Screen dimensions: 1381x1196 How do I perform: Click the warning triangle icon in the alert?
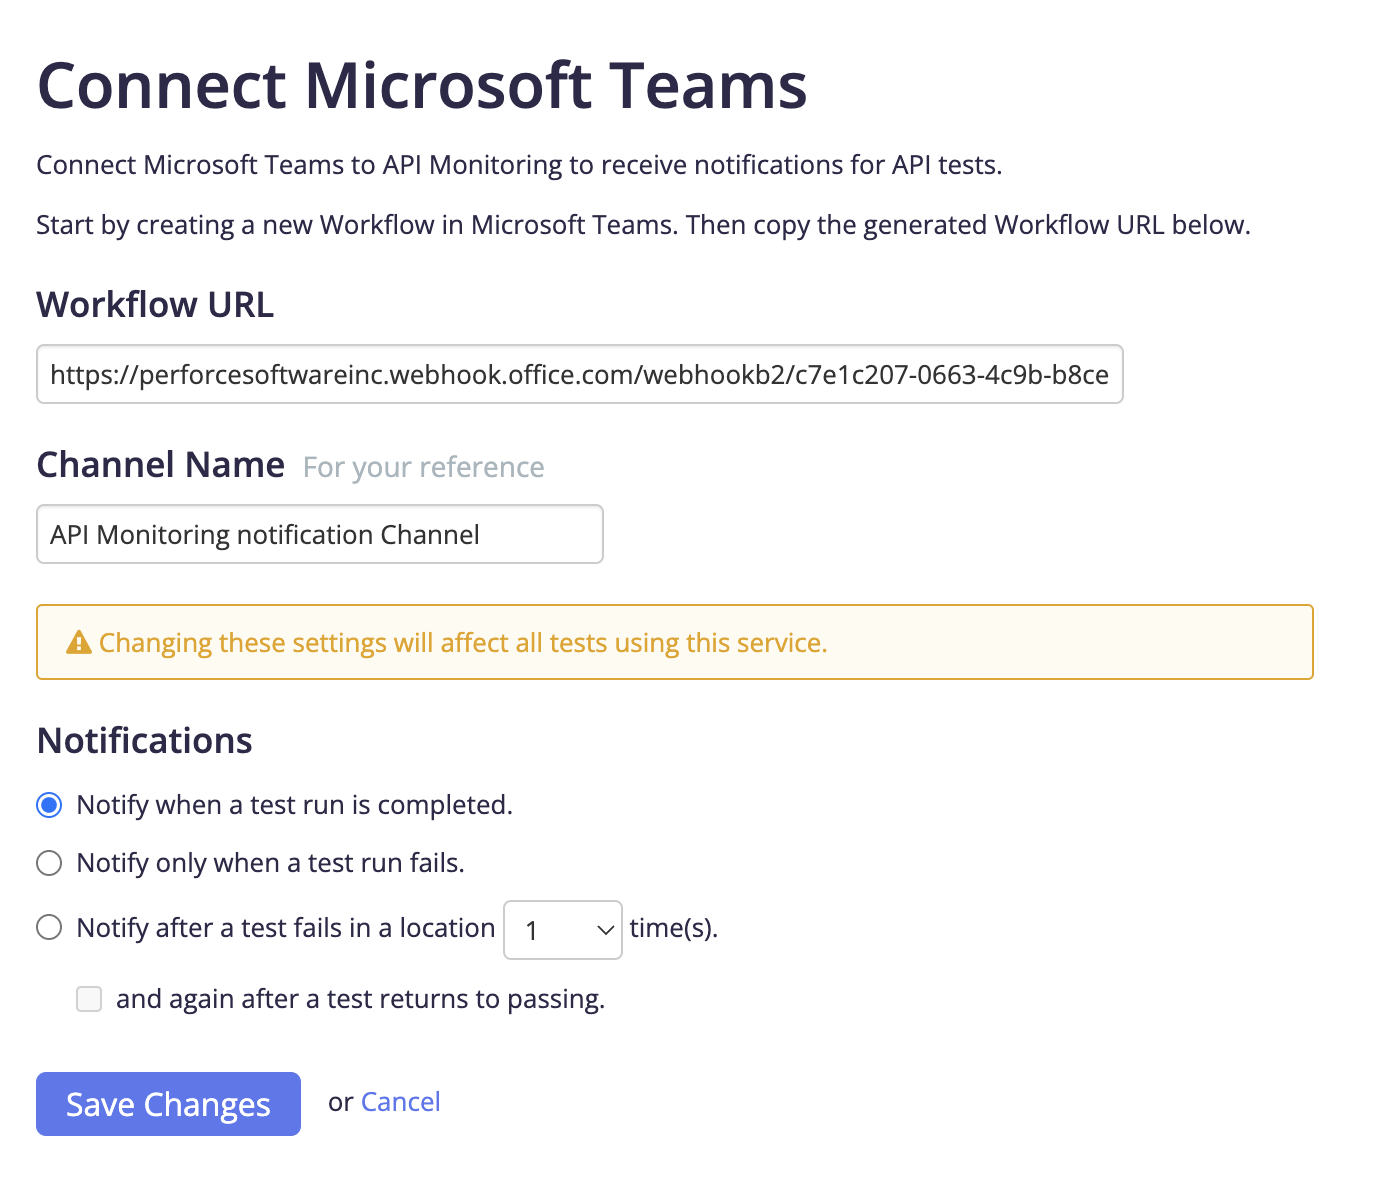pos(78,643)
